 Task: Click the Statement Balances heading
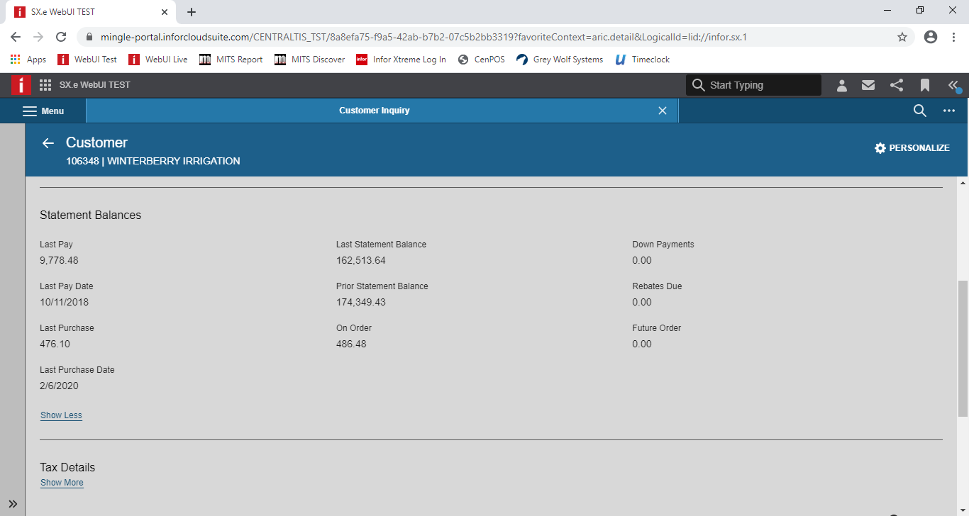(x=90, y=215)
